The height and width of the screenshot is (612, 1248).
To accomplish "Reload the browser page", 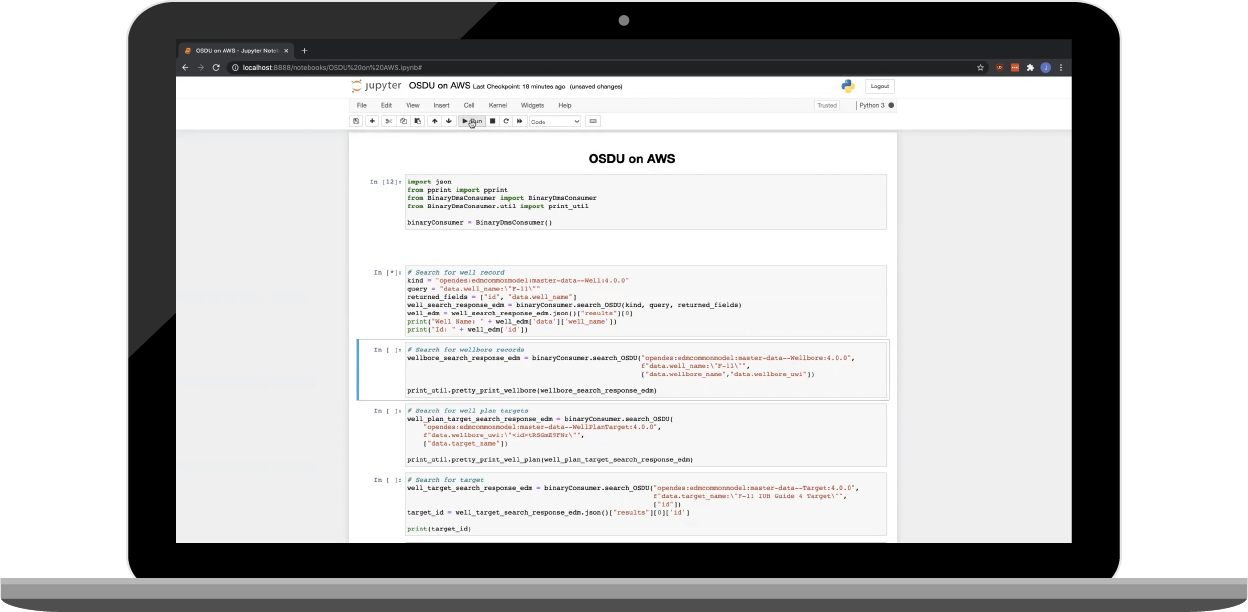I will point(216,67).
